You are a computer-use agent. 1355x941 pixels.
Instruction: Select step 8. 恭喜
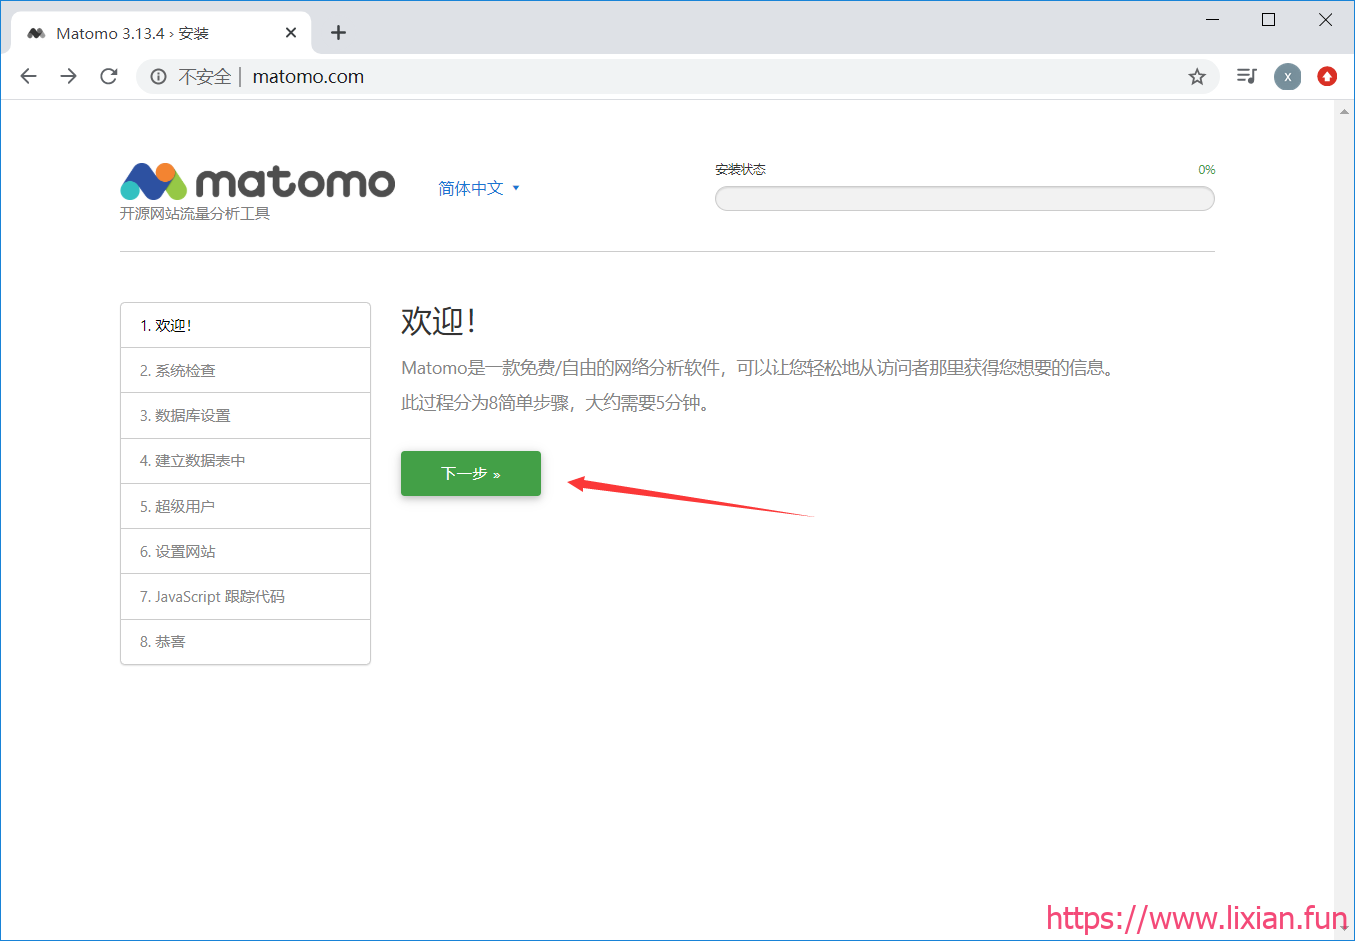245,642
